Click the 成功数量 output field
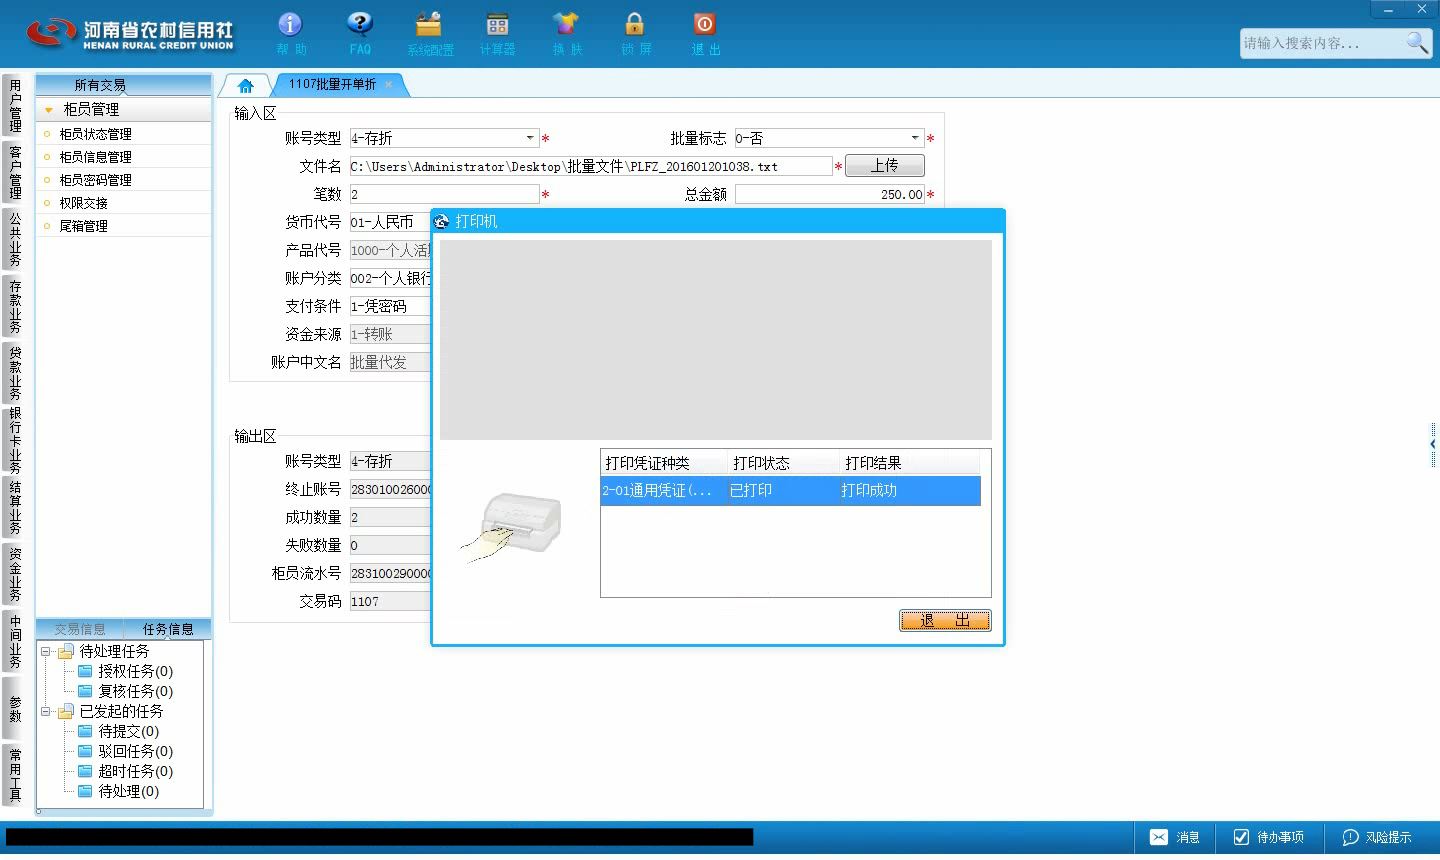 [x=390, y=517]
